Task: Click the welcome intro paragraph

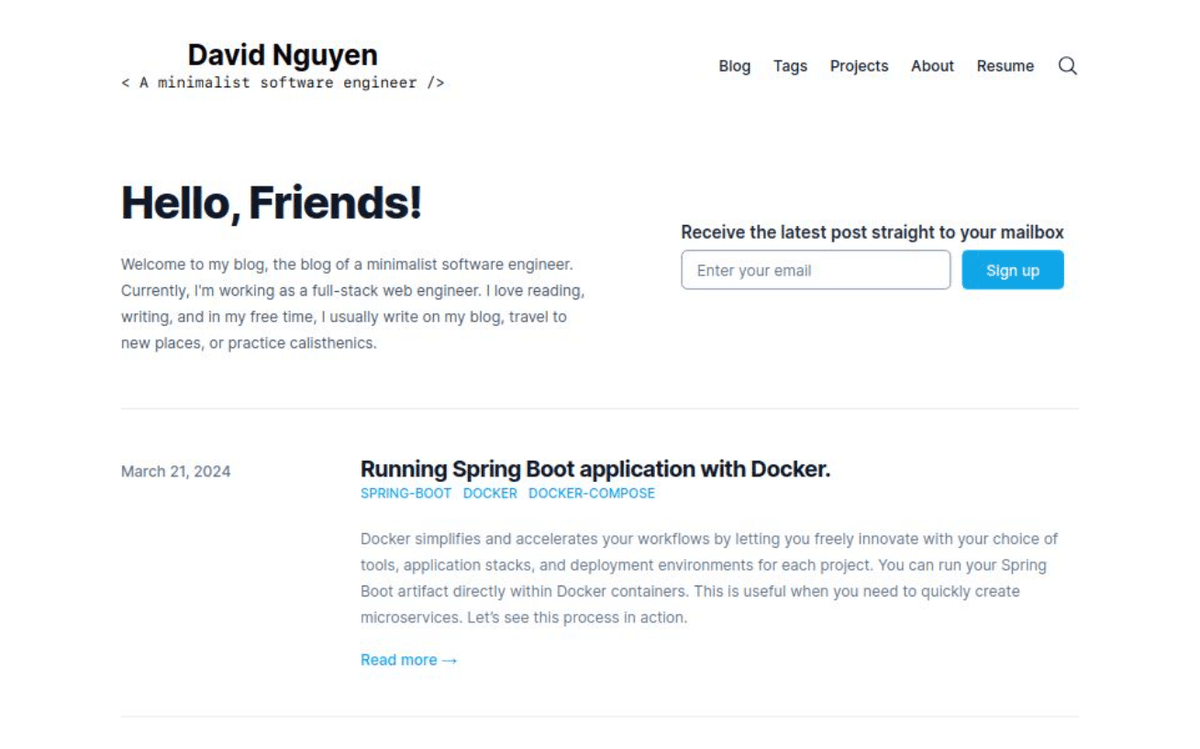Action: (352, 304)
